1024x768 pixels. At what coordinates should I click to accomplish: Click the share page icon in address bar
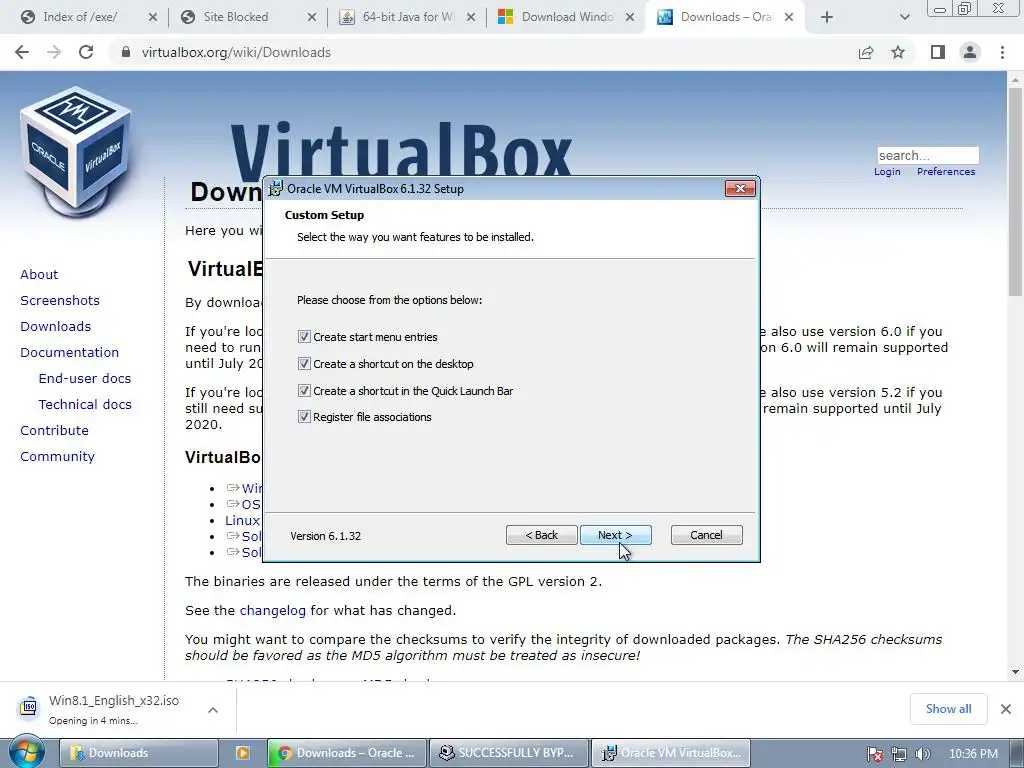[866, 52]
